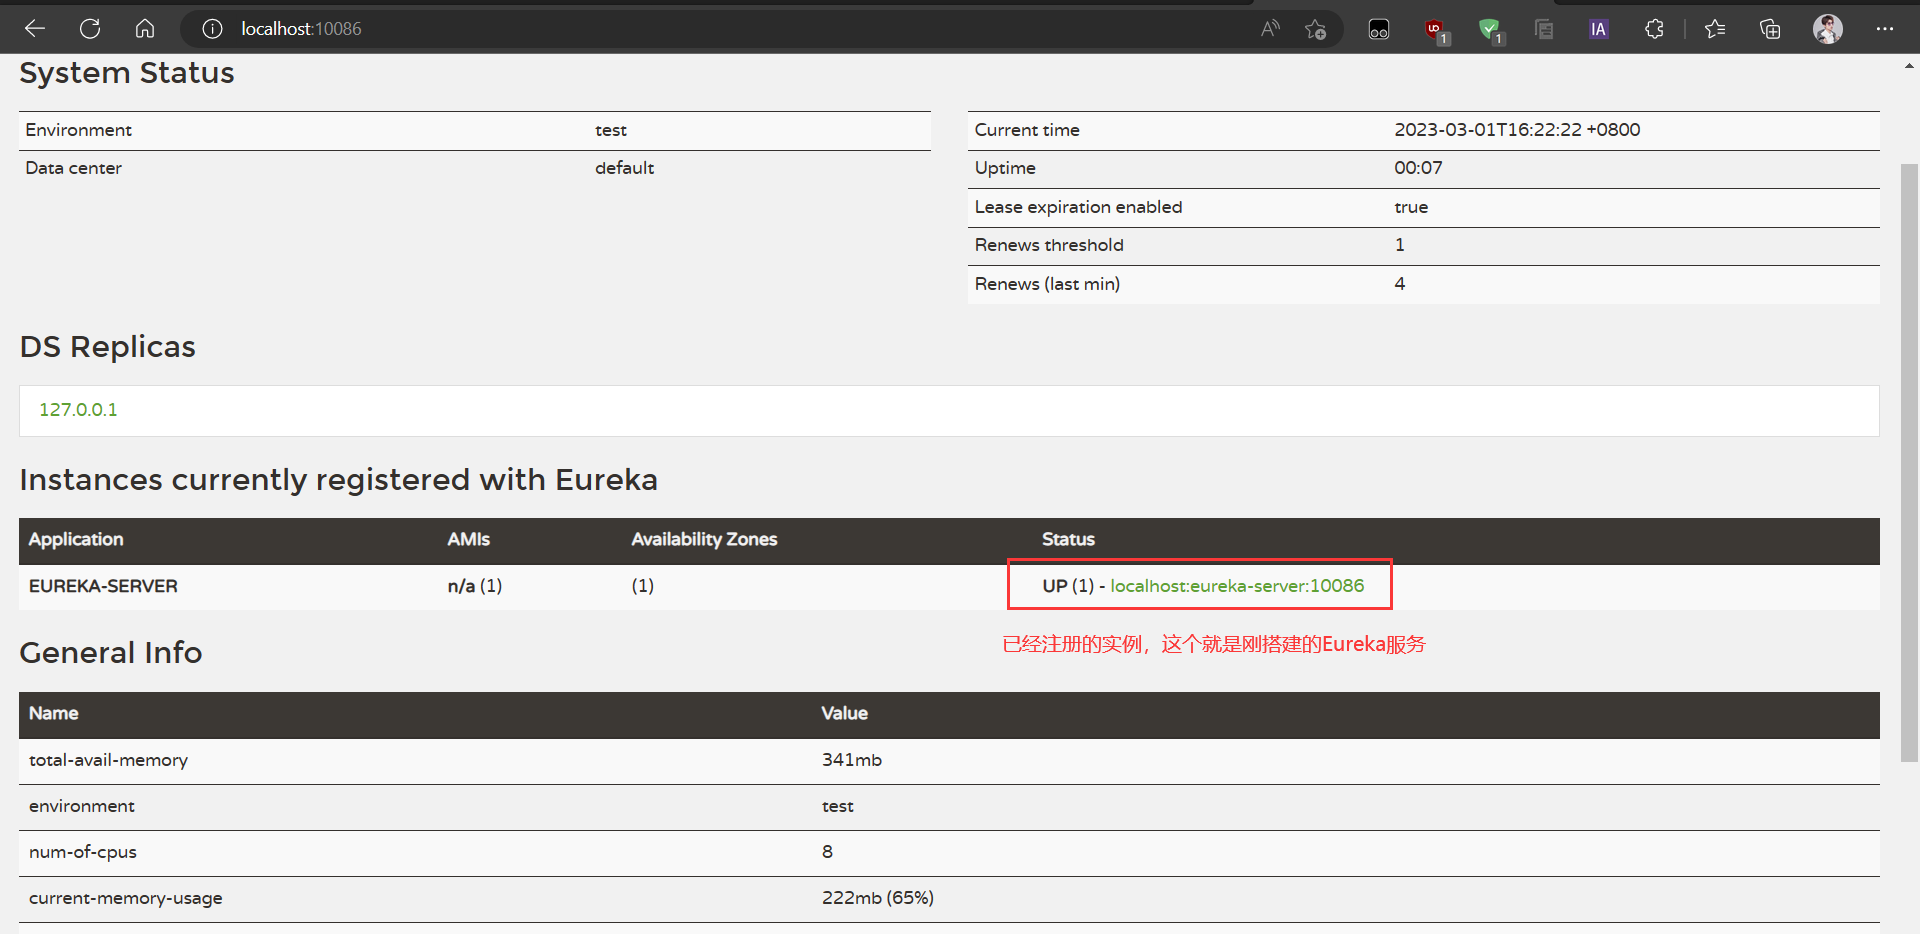Open the purple IA extension

[1599, 29]
